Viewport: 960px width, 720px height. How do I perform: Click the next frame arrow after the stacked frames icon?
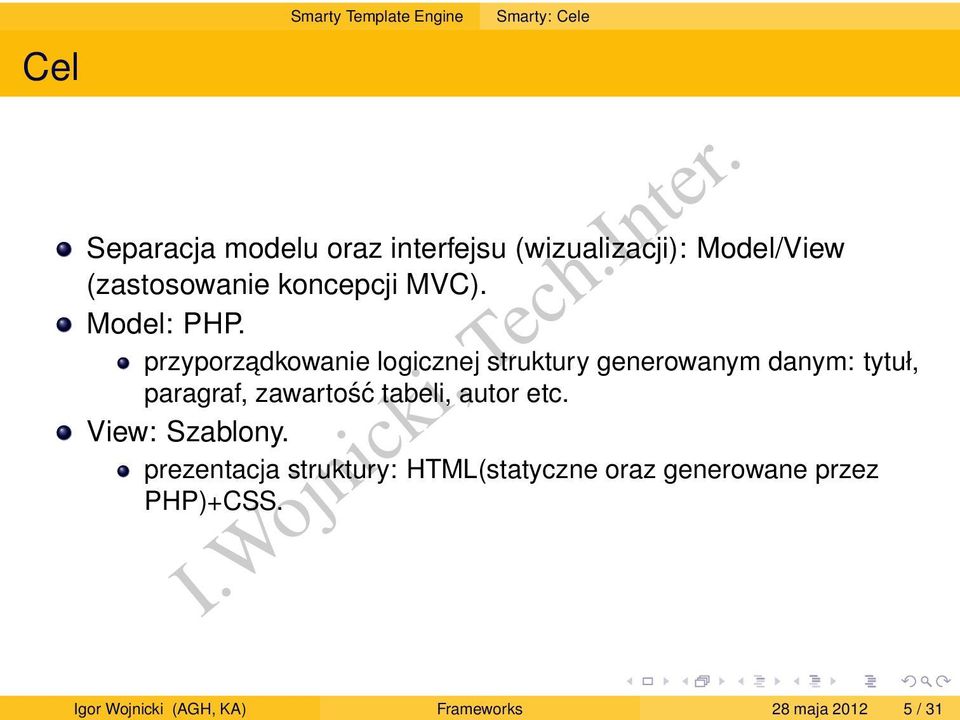click(722, 681)
